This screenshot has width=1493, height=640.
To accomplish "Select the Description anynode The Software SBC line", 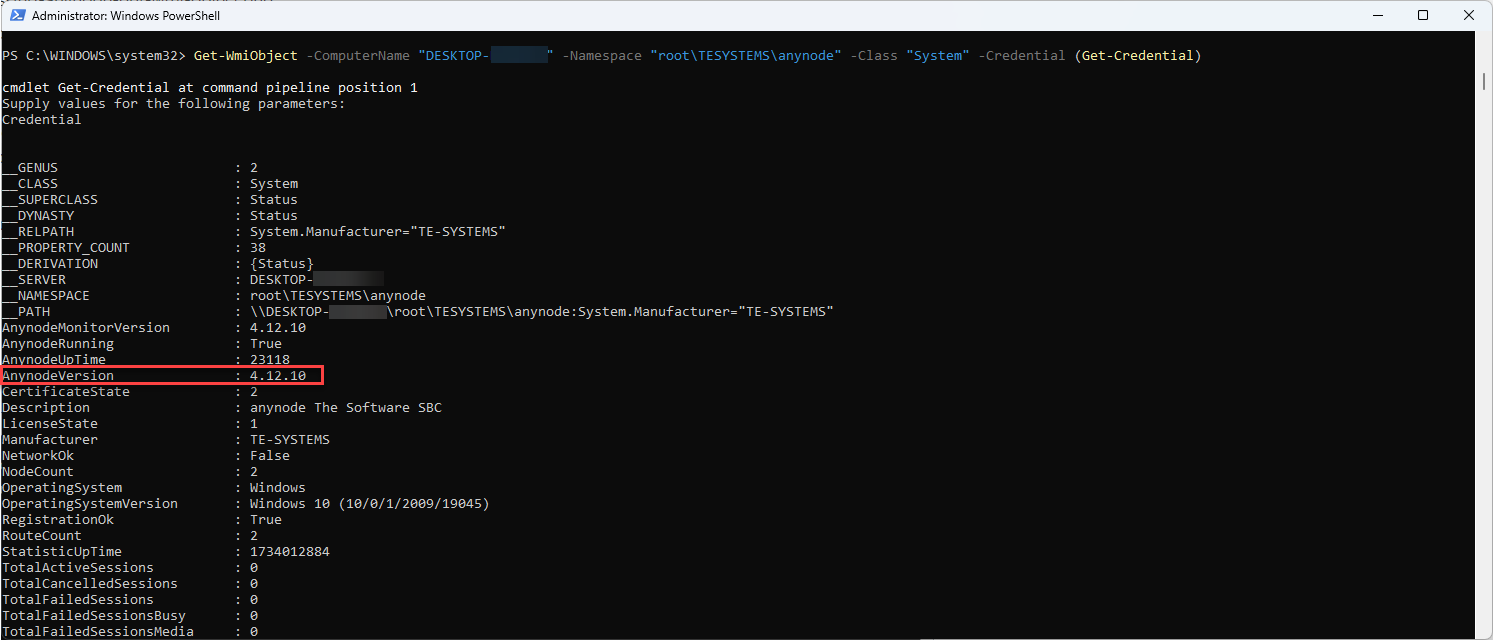I will (220, 407).
